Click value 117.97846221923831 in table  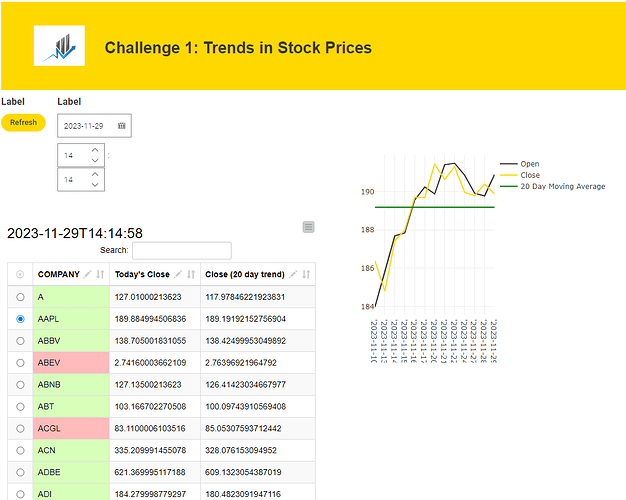click(x=245, y=297)
